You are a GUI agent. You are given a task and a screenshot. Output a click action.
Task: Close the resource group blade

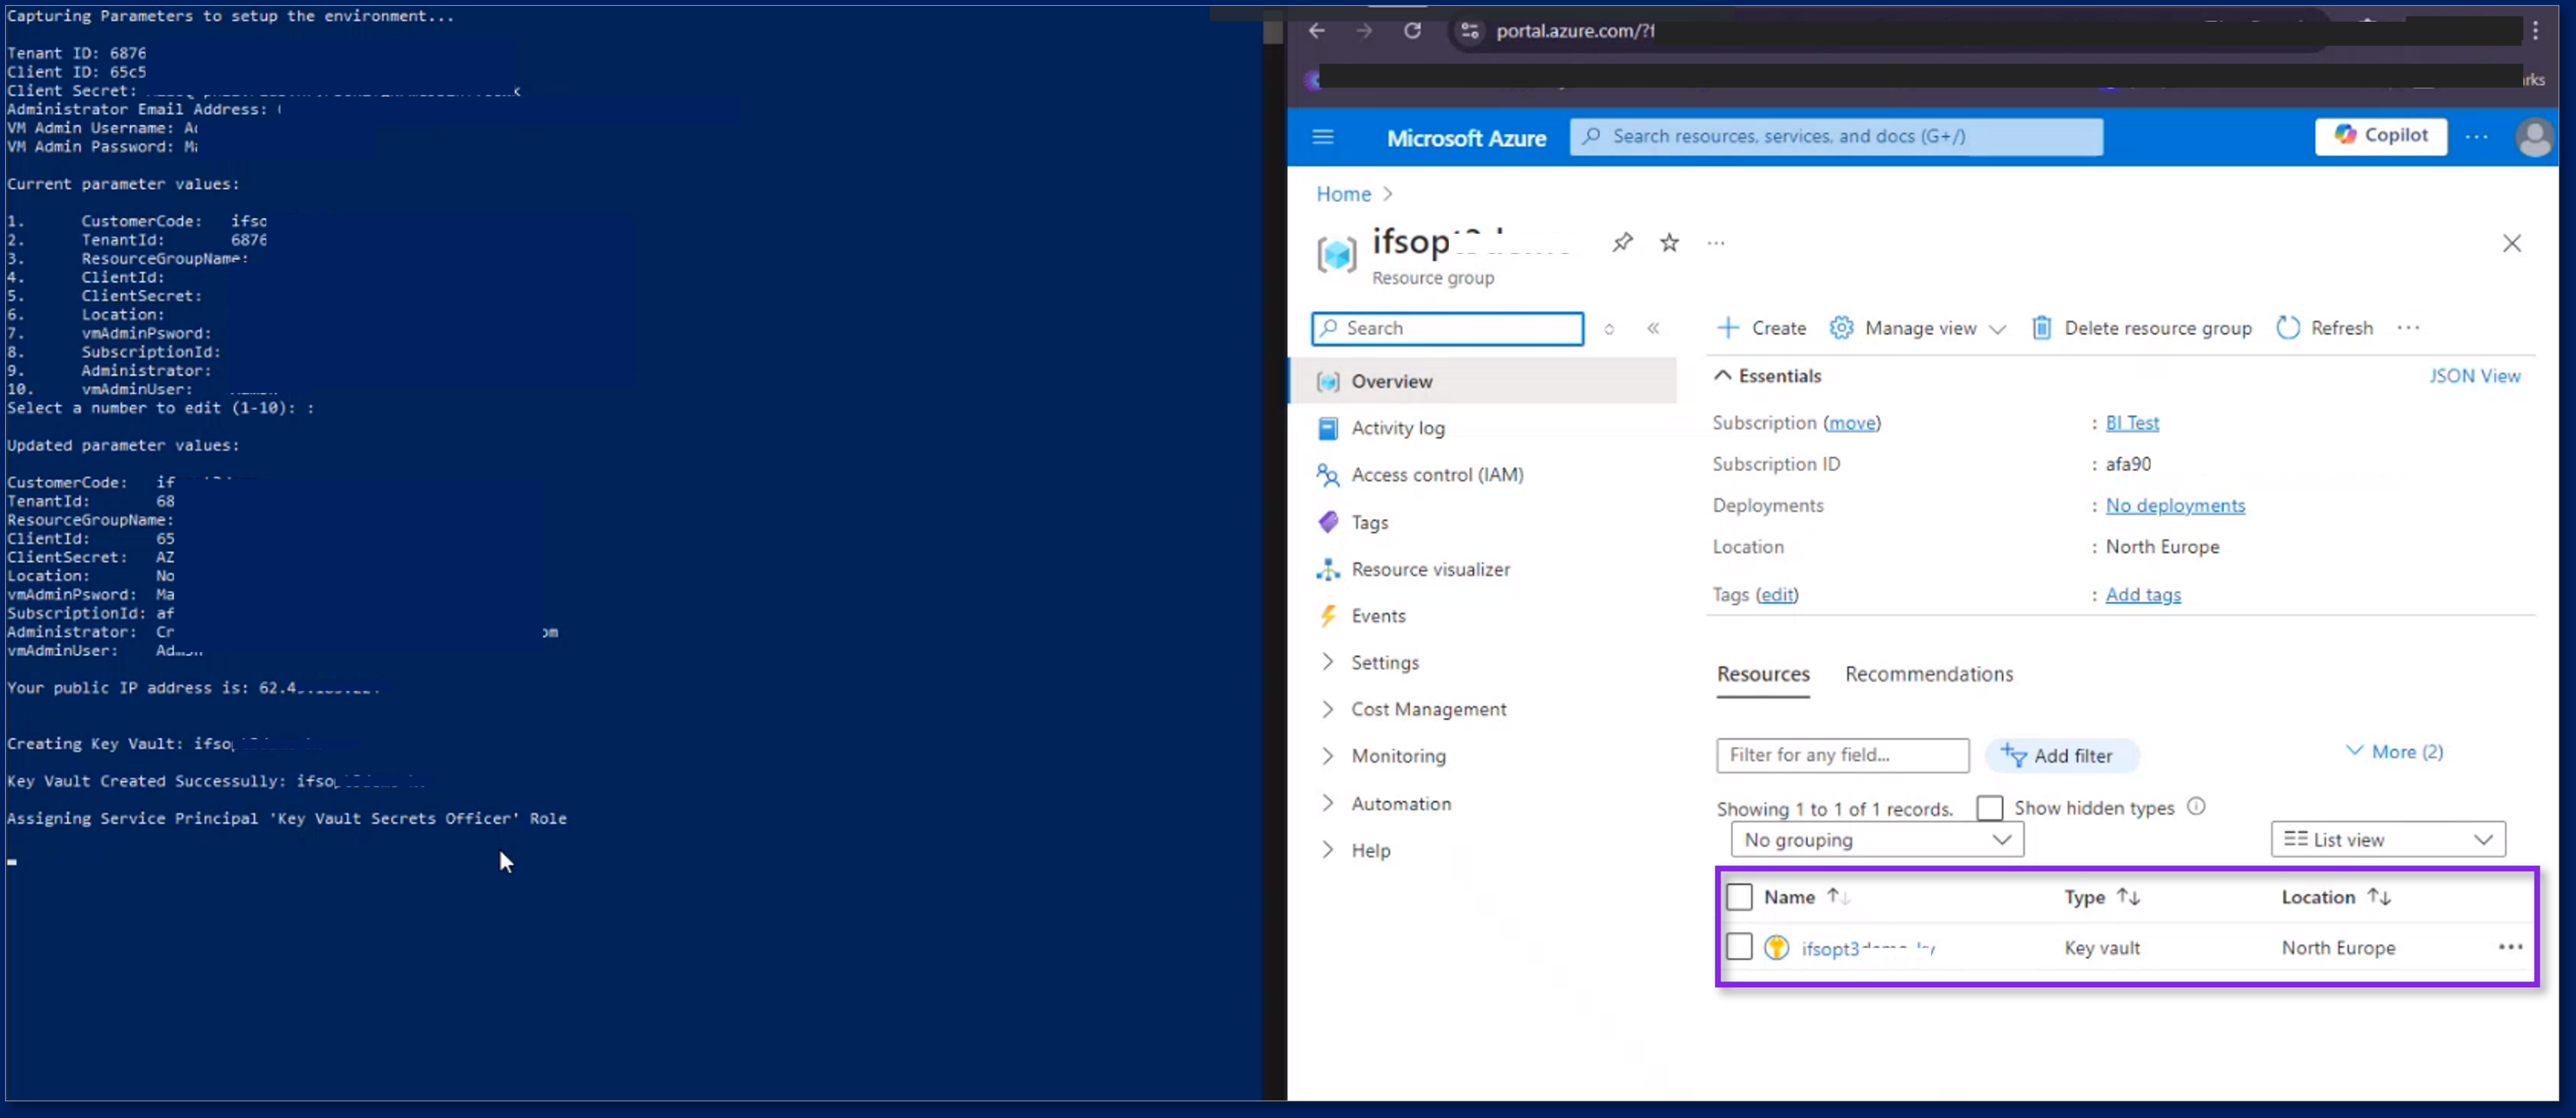pos(2511,243)
